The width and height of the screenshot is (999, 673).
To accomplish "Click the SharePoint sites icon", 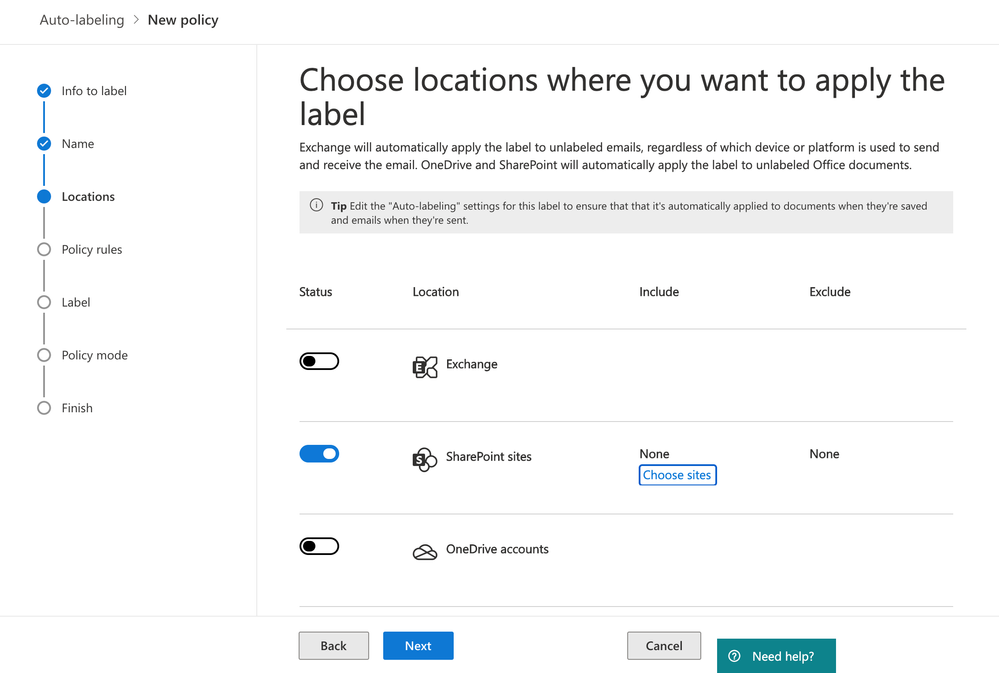I will click(425, 459).
